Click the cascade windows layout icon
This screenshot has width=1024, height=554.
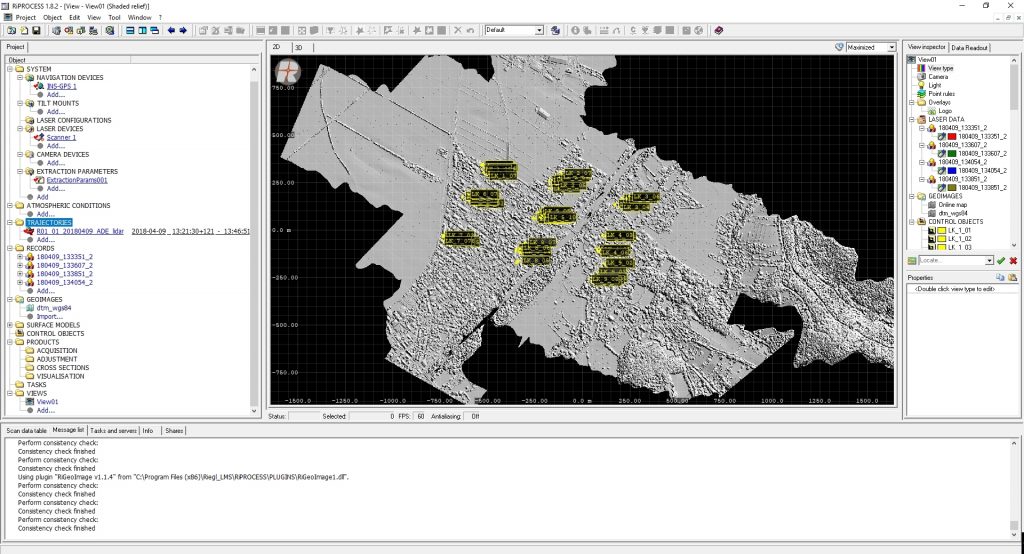154,31
